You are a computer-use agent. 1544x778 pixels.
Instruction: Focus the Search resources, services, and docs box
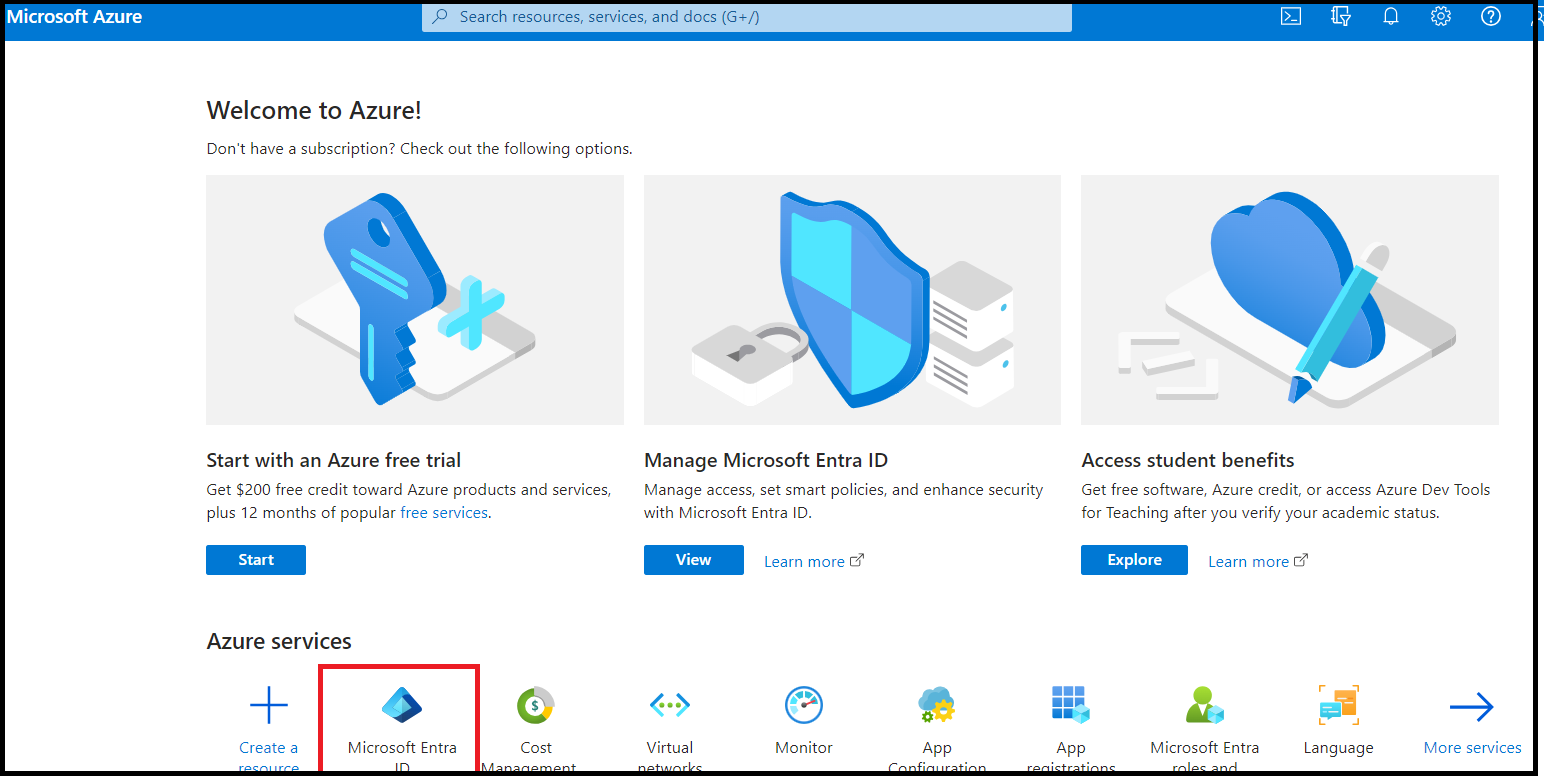point(747,17)
